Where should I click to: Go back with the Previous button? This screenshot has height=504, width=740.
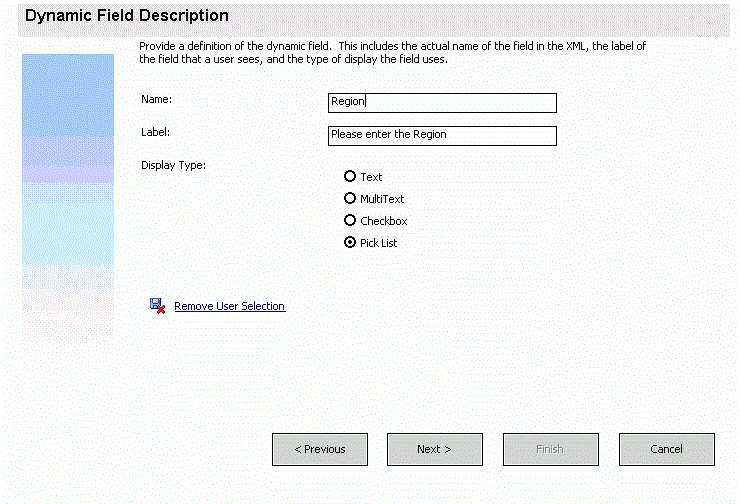click(x=320, y=449)
